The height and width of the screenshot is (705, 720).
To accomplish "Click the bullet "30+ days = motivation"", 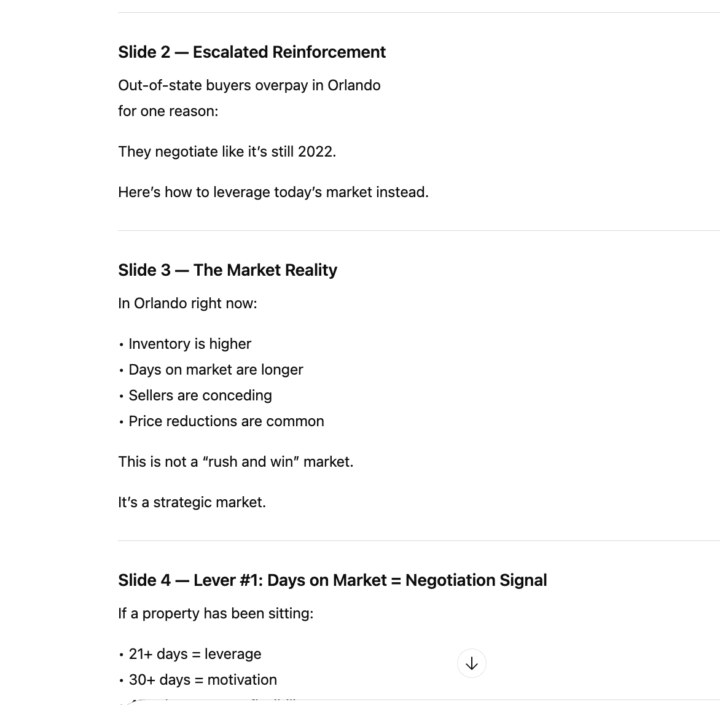I will coord(202,680).
